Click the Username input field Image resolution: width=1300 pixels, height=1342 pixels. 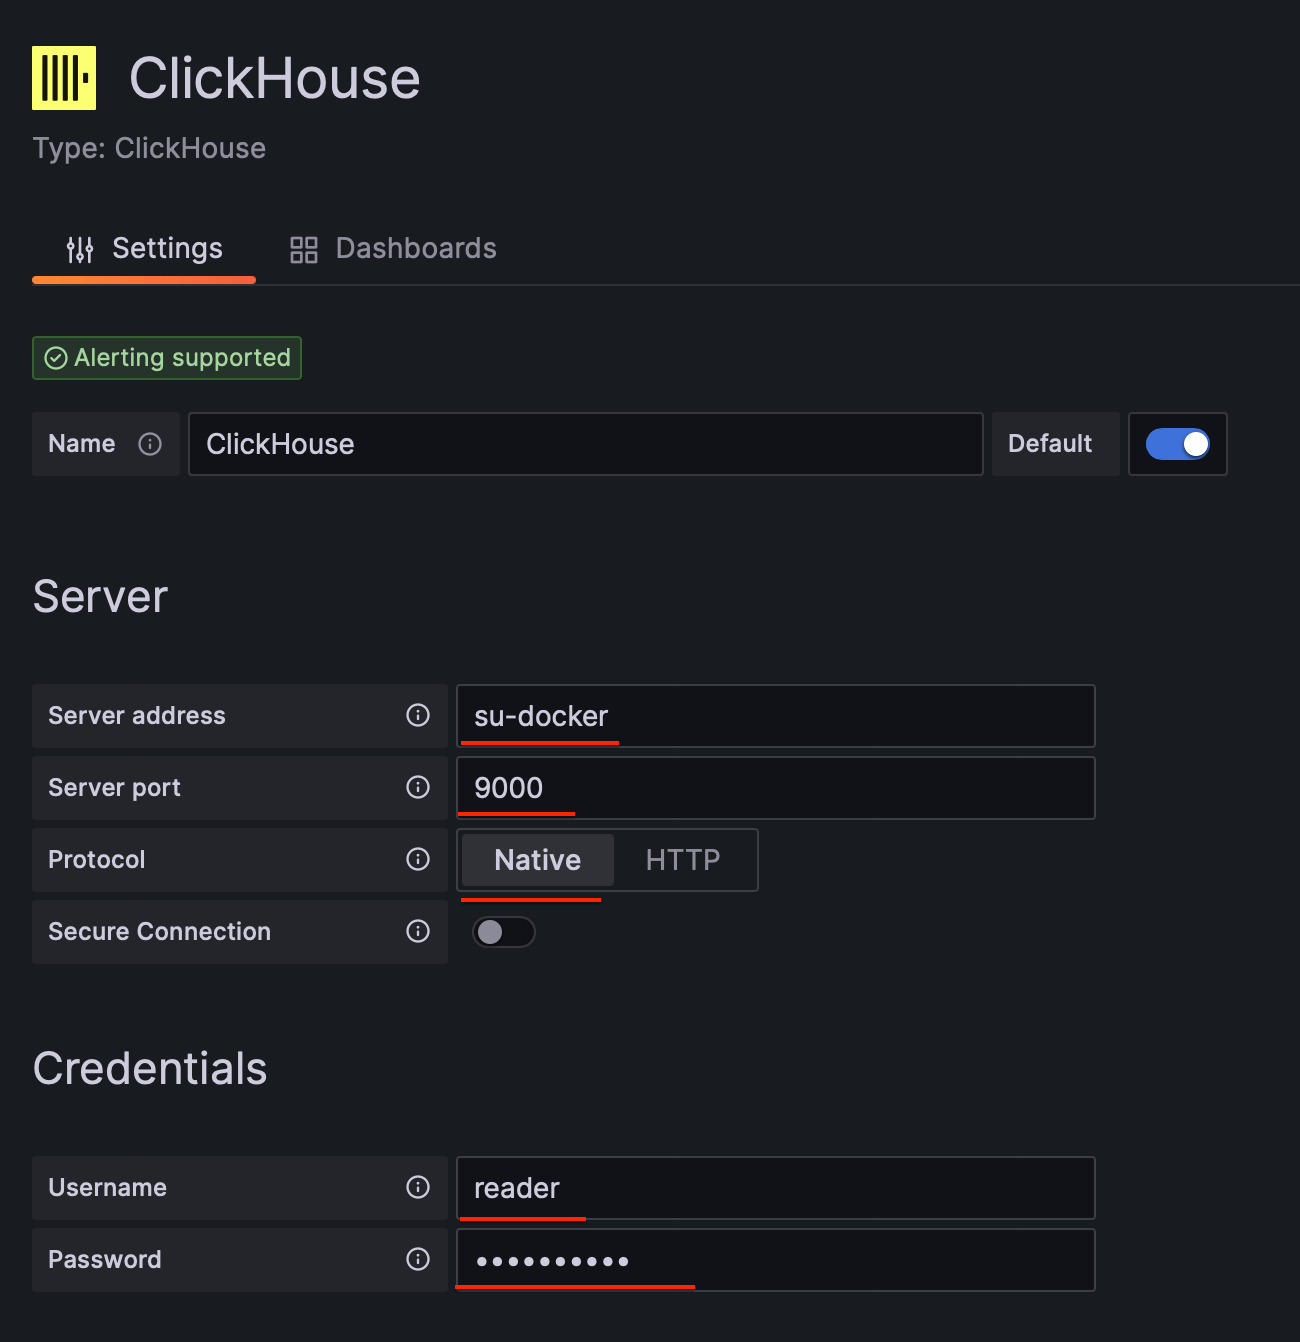775,1188
